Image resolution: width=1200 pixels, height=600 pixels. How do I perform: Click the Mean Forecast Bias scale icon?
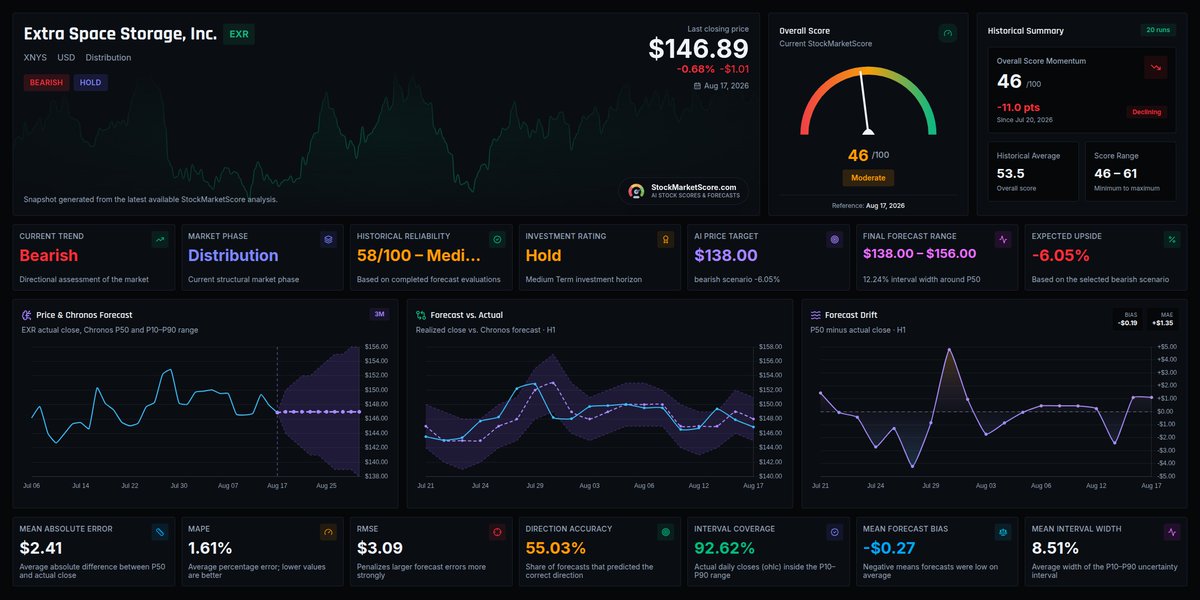point(1003,532)
